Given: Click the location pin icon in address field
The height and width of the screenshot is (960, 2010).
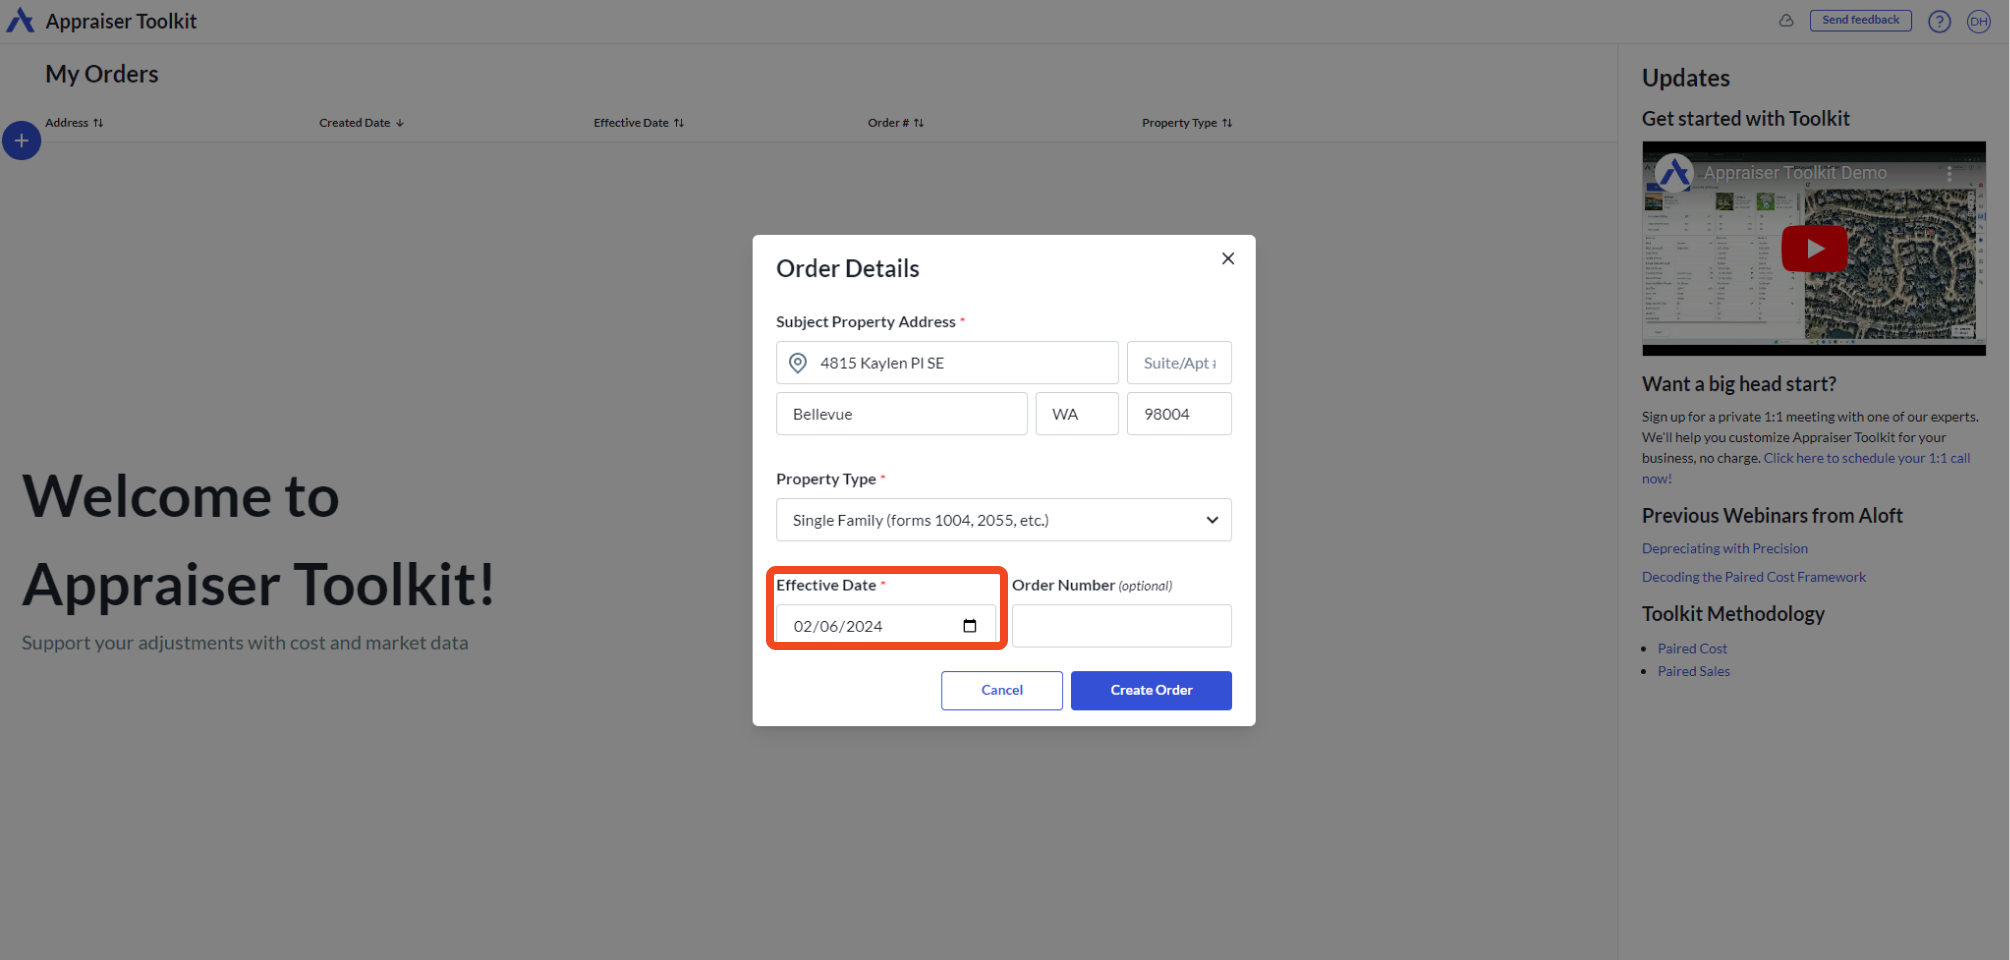Looking at the screenshot, I should [x=798, y=363].
